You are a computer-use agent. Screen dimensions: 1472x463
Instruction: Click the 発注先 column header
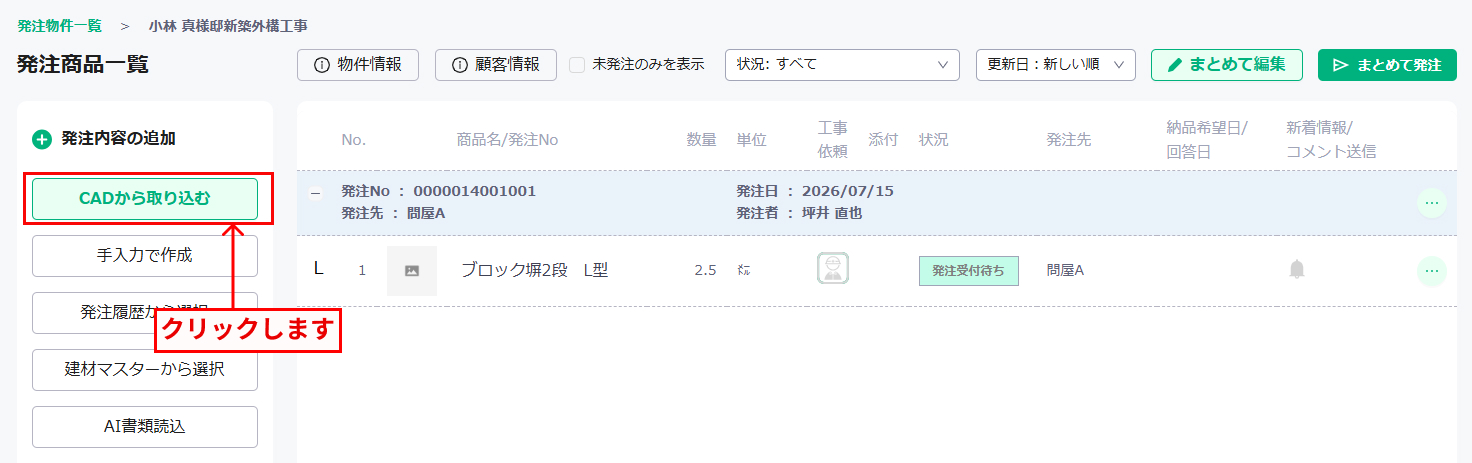tap(1069, 140)
